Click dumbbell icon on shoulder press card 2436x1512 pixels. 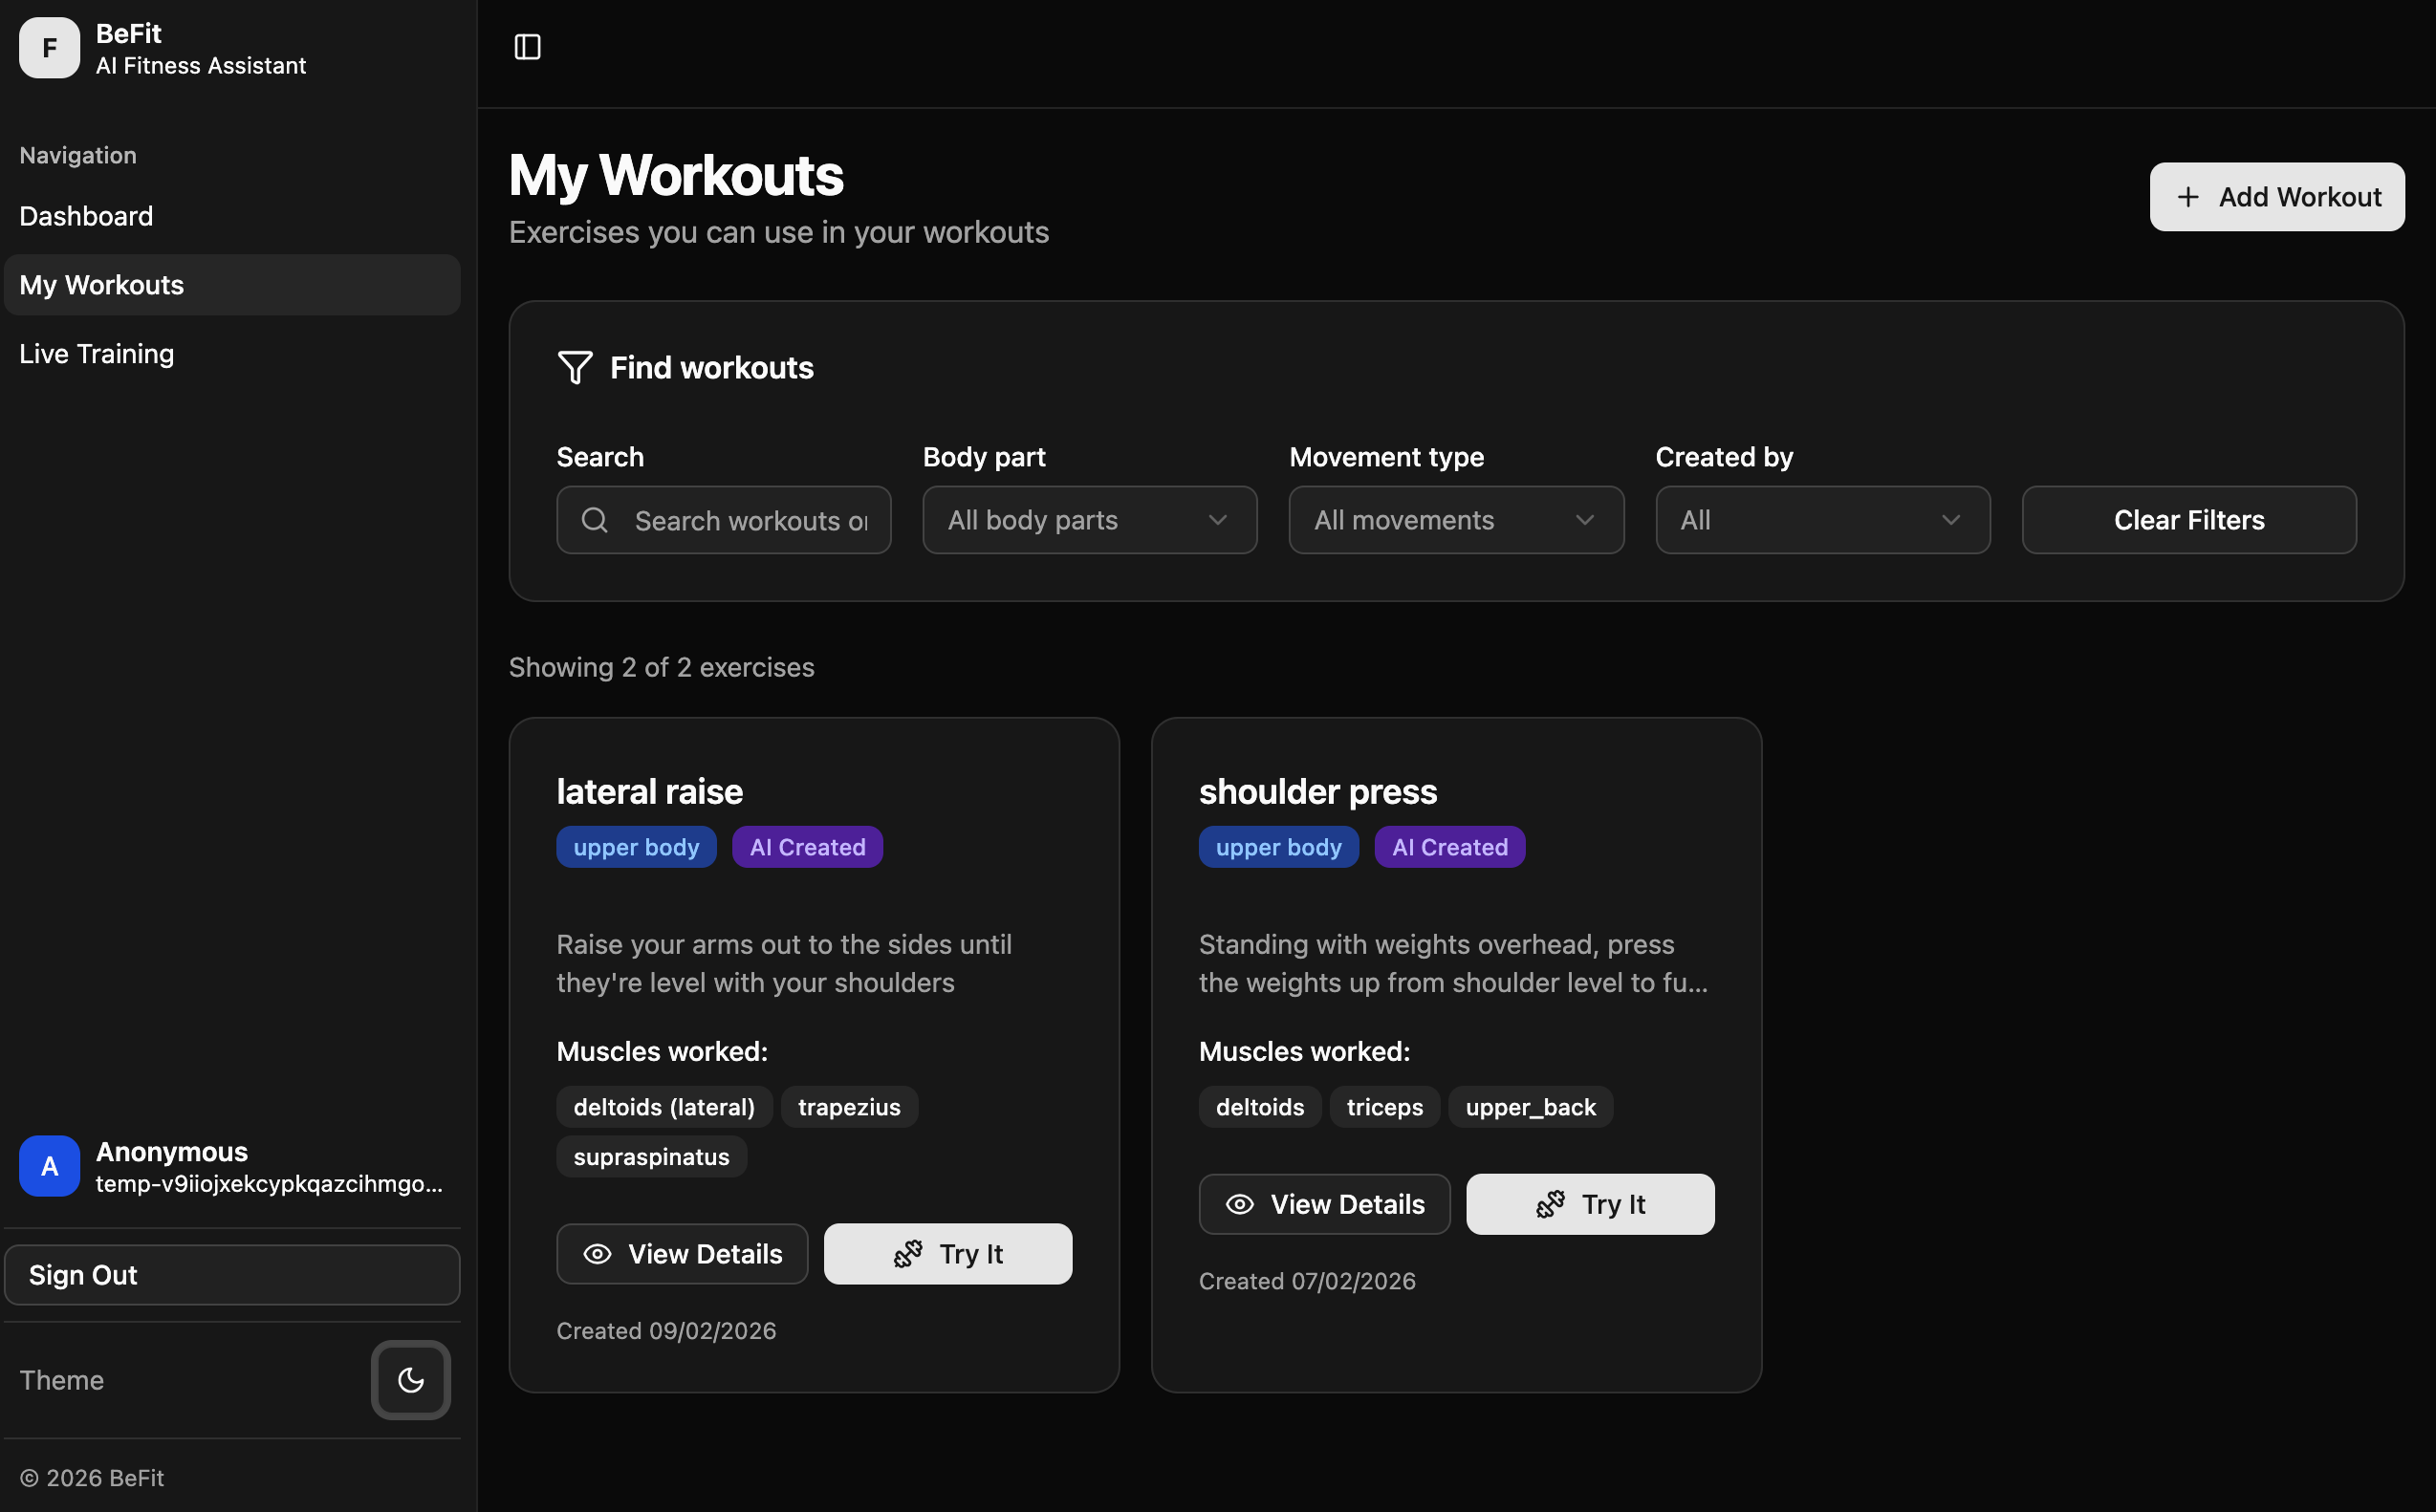tap(1550, 1204)
